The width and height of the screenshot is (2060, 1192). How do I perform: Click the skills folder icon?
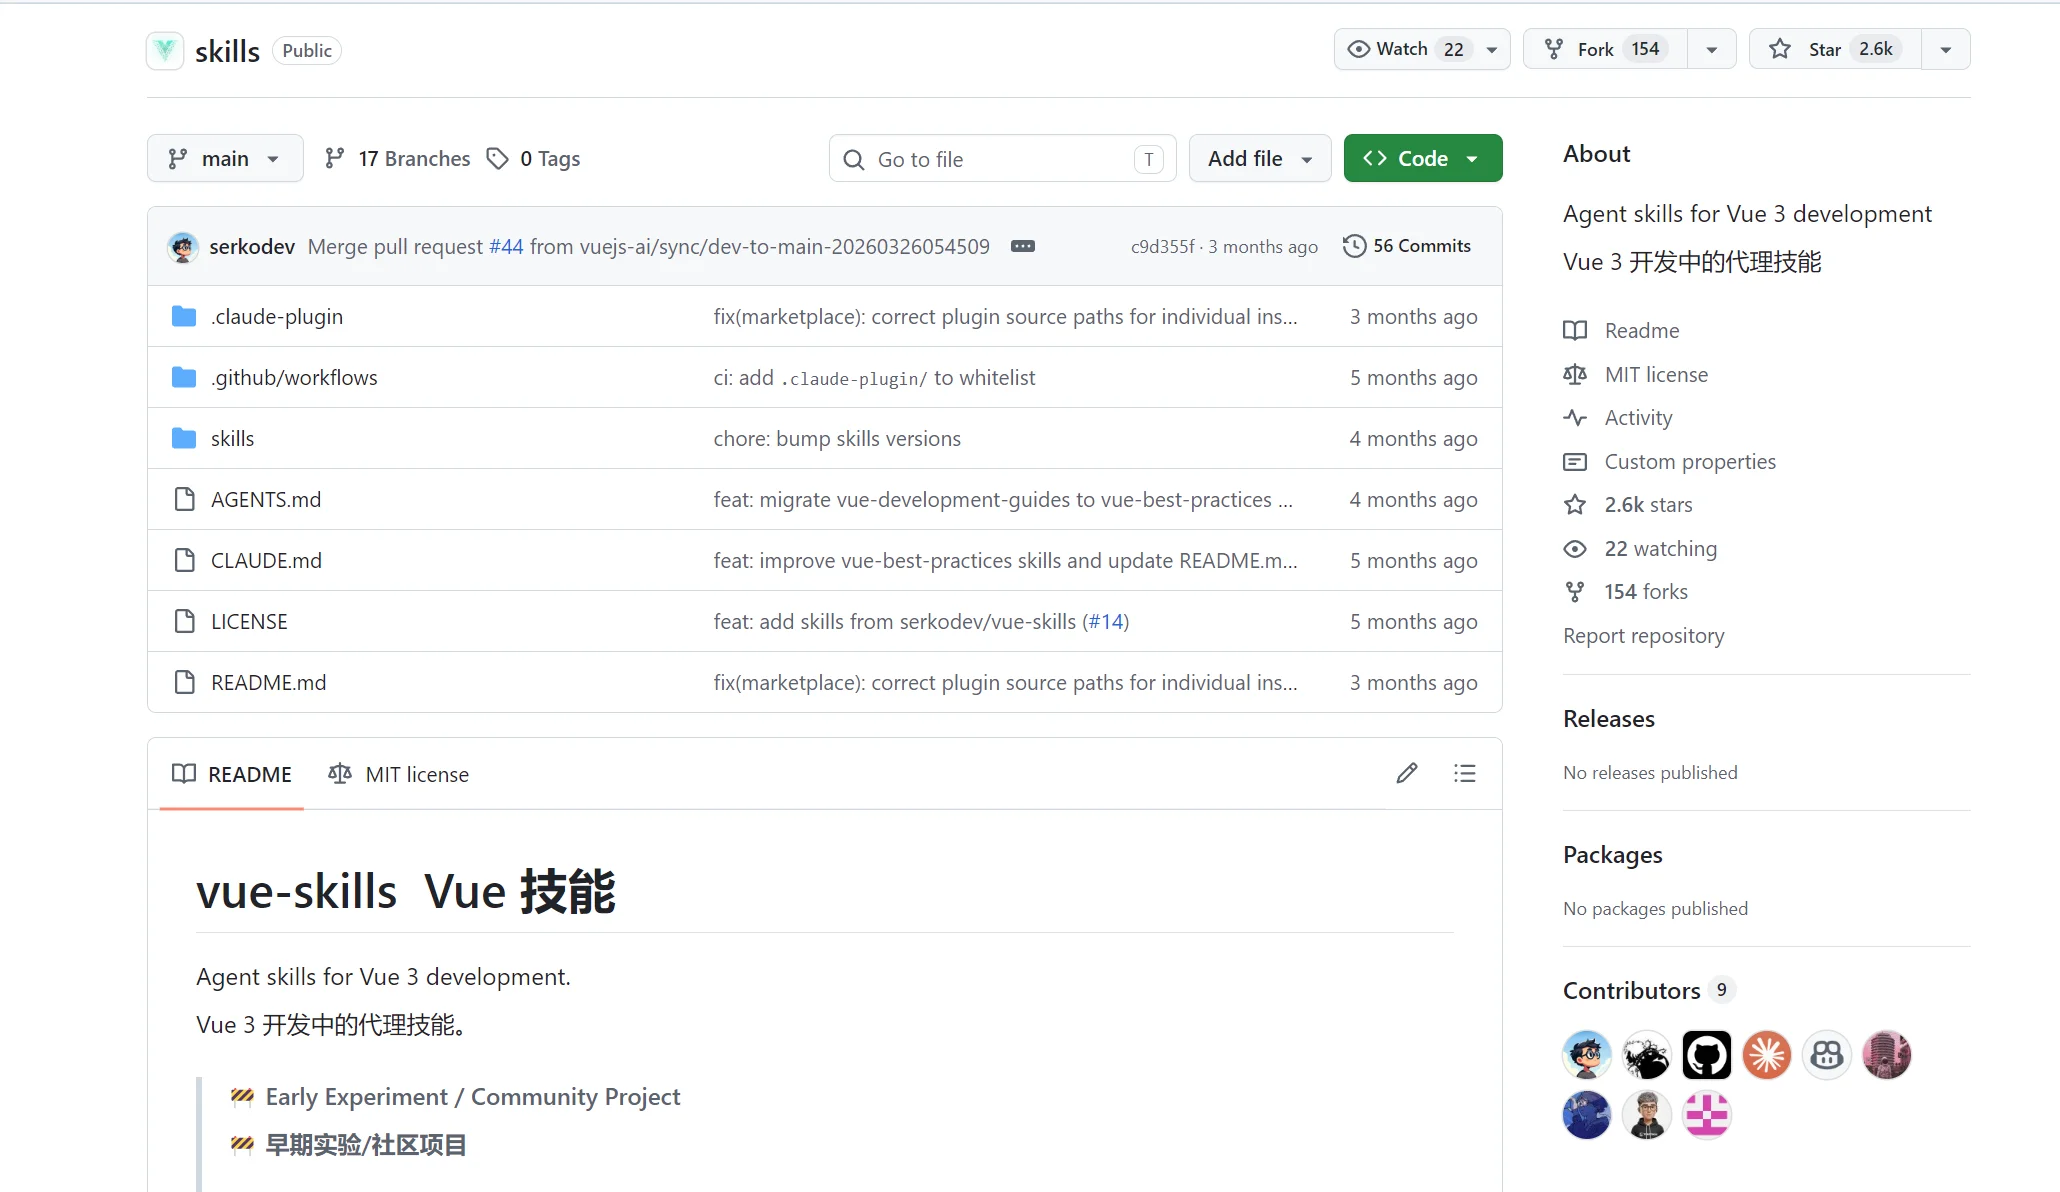(184, 439)
